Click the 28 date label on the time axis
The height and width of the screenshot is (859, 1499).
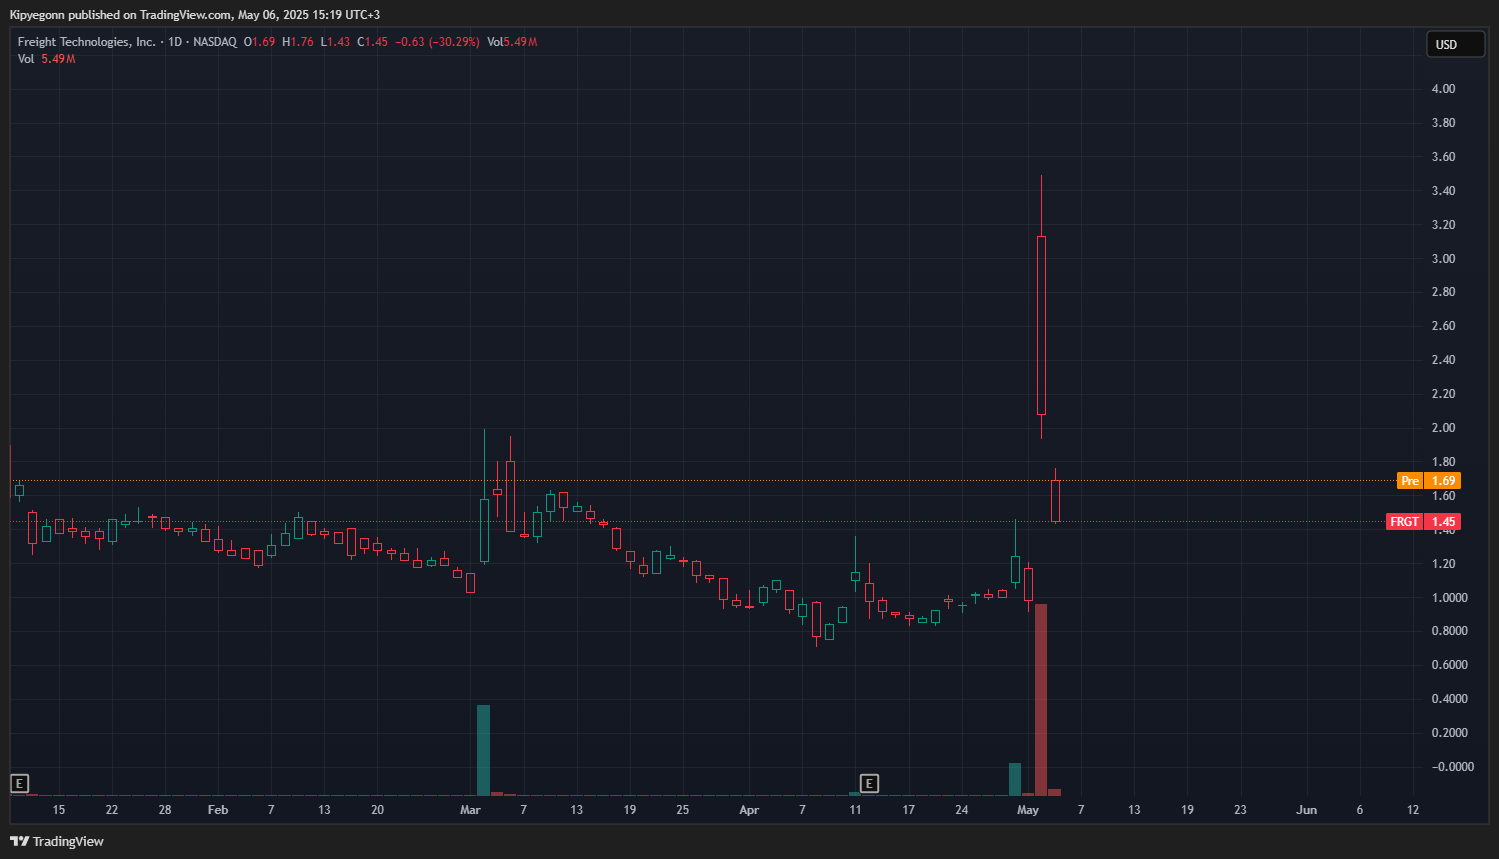click(165, 810)
